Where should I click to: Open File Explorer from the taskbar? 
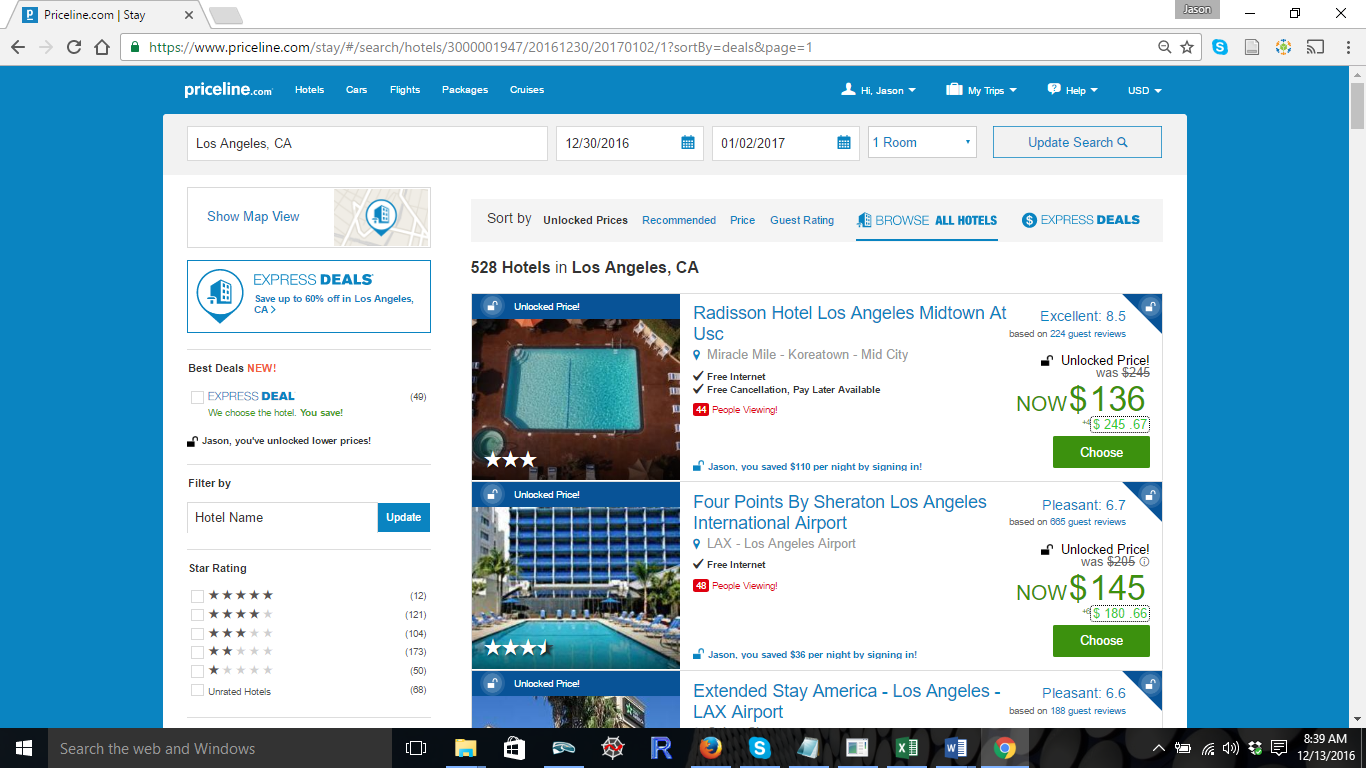[466, 748]
